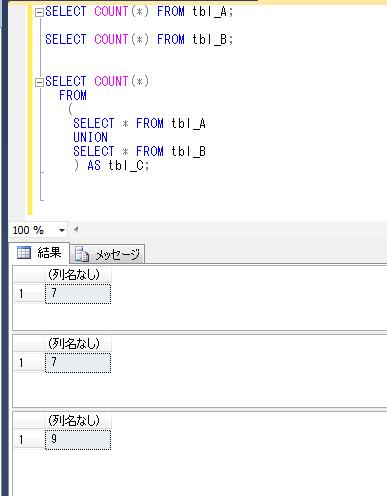Switch to the メッセージ messages tab
387x496 pixels.
pos(107,255)
